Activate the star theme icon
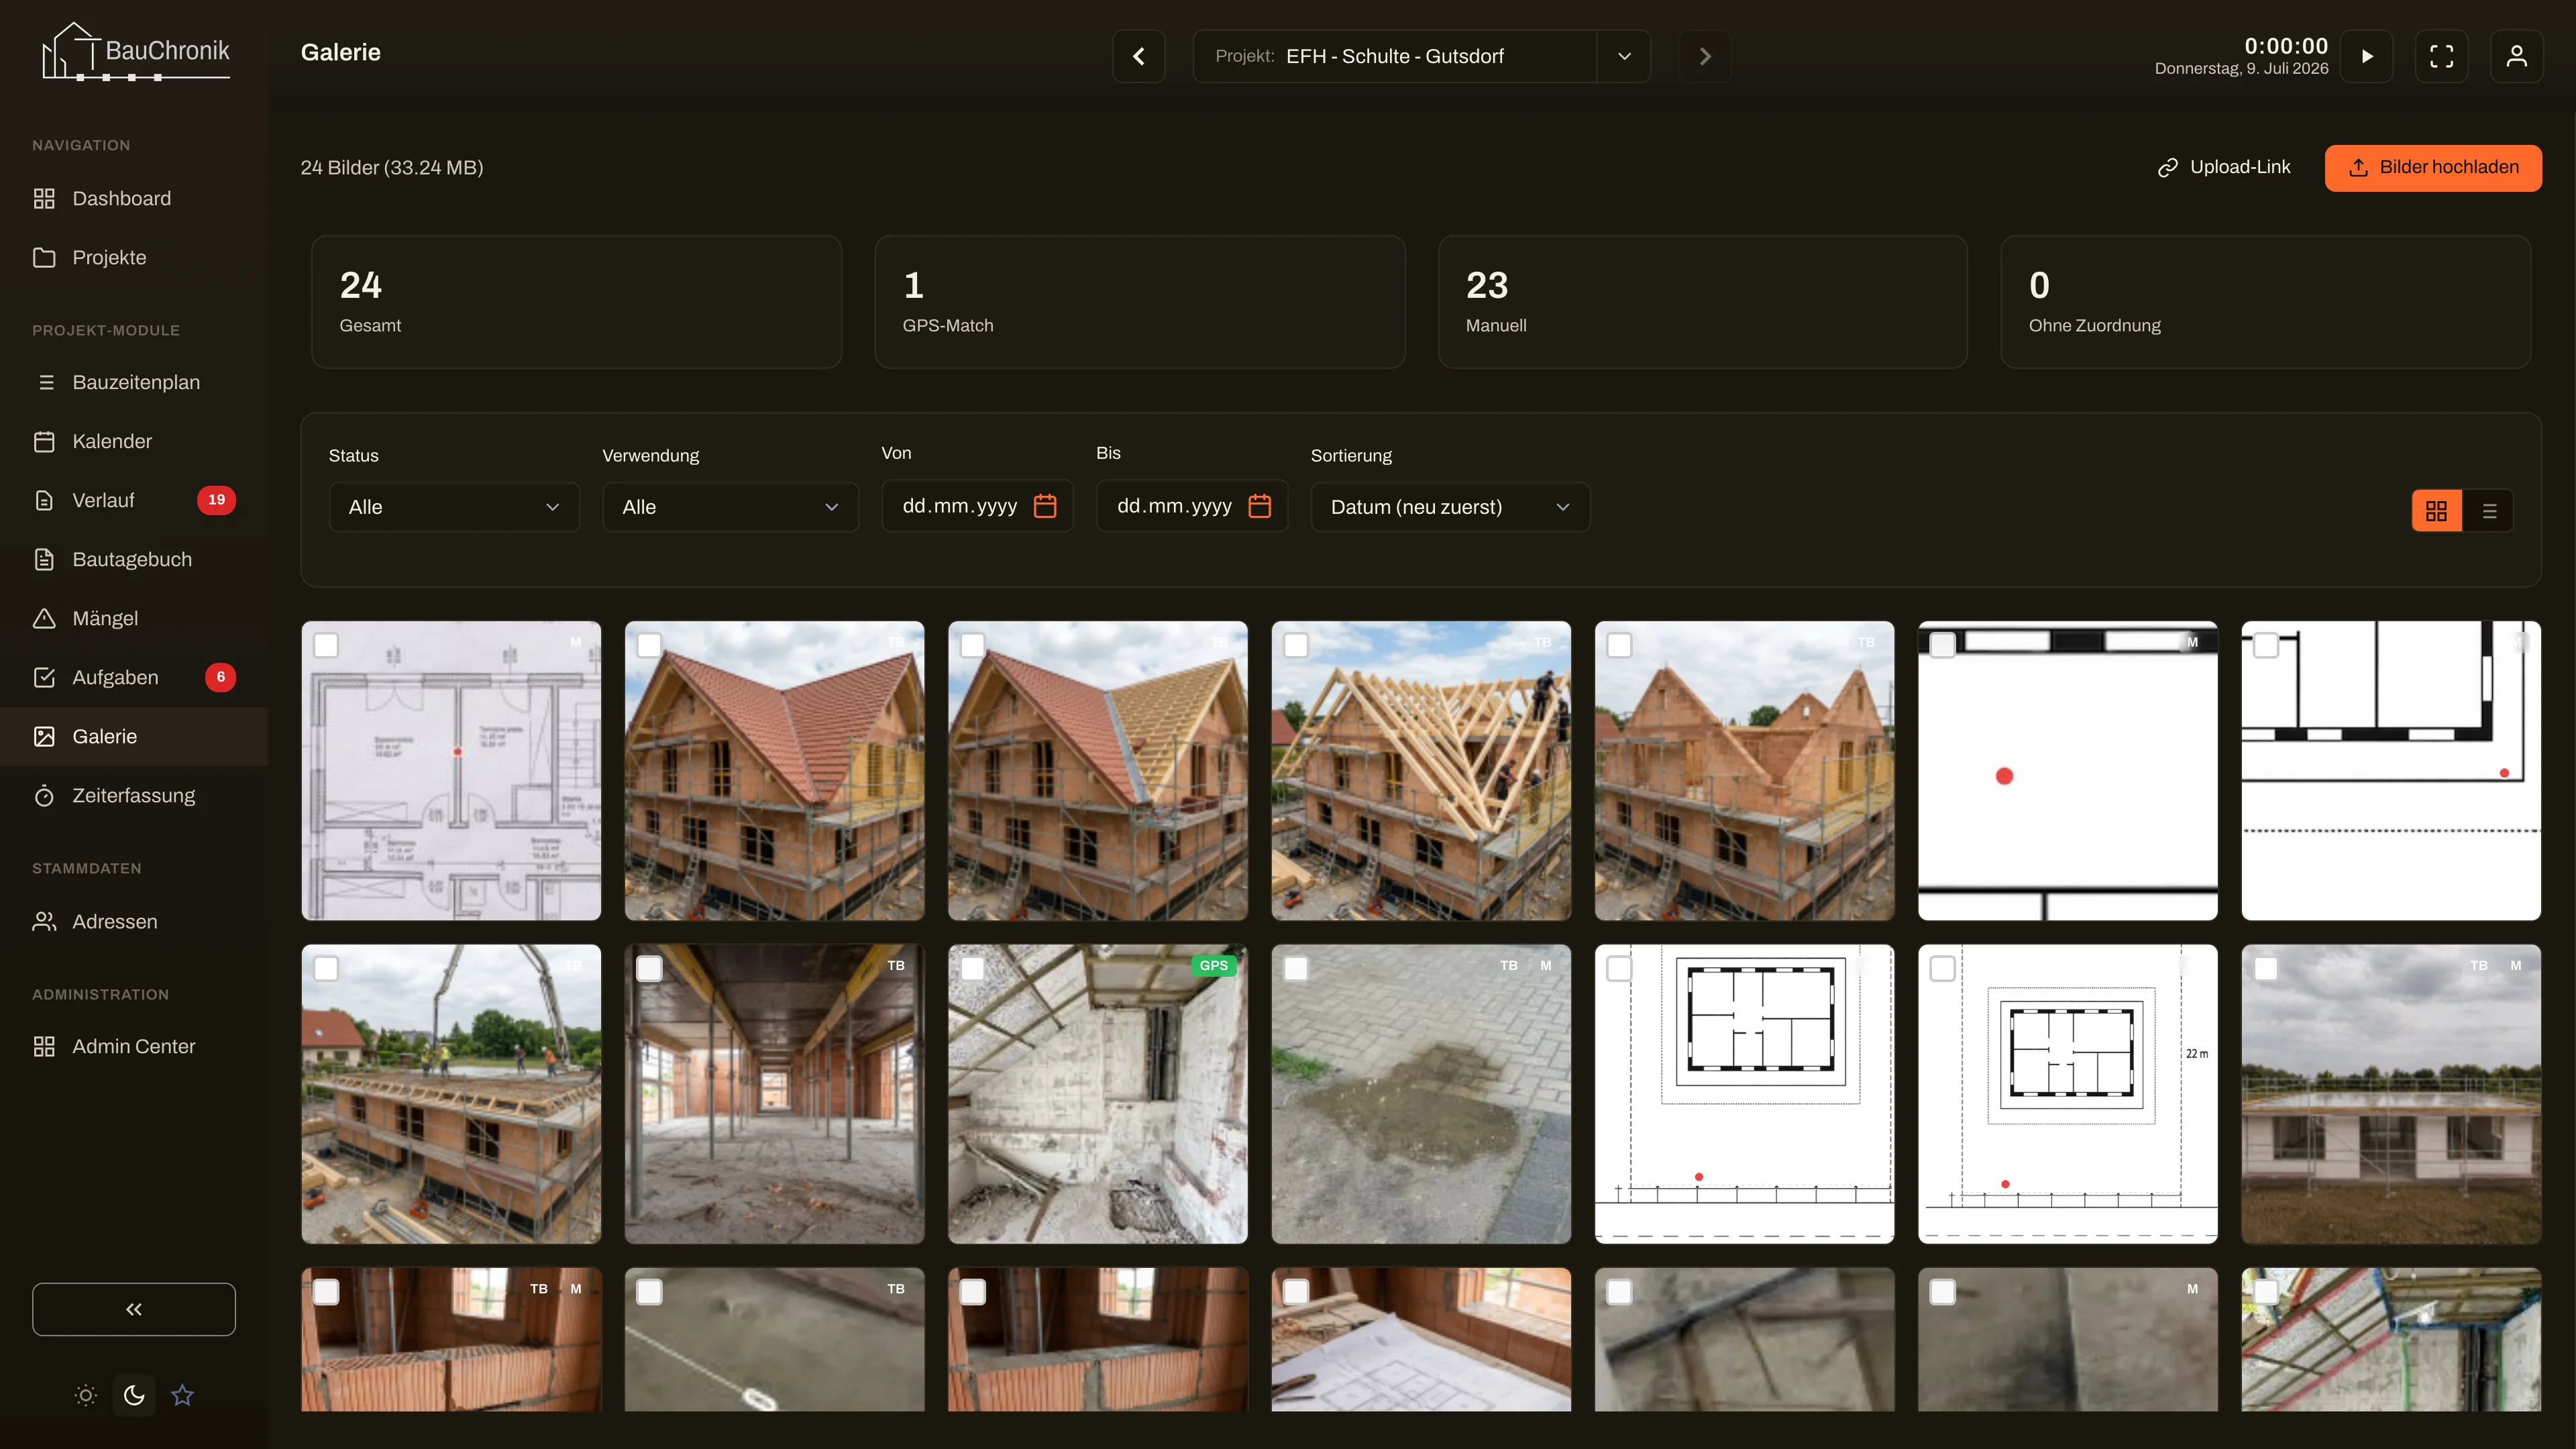The image size is (2576, 1449). coord(182,1395)
